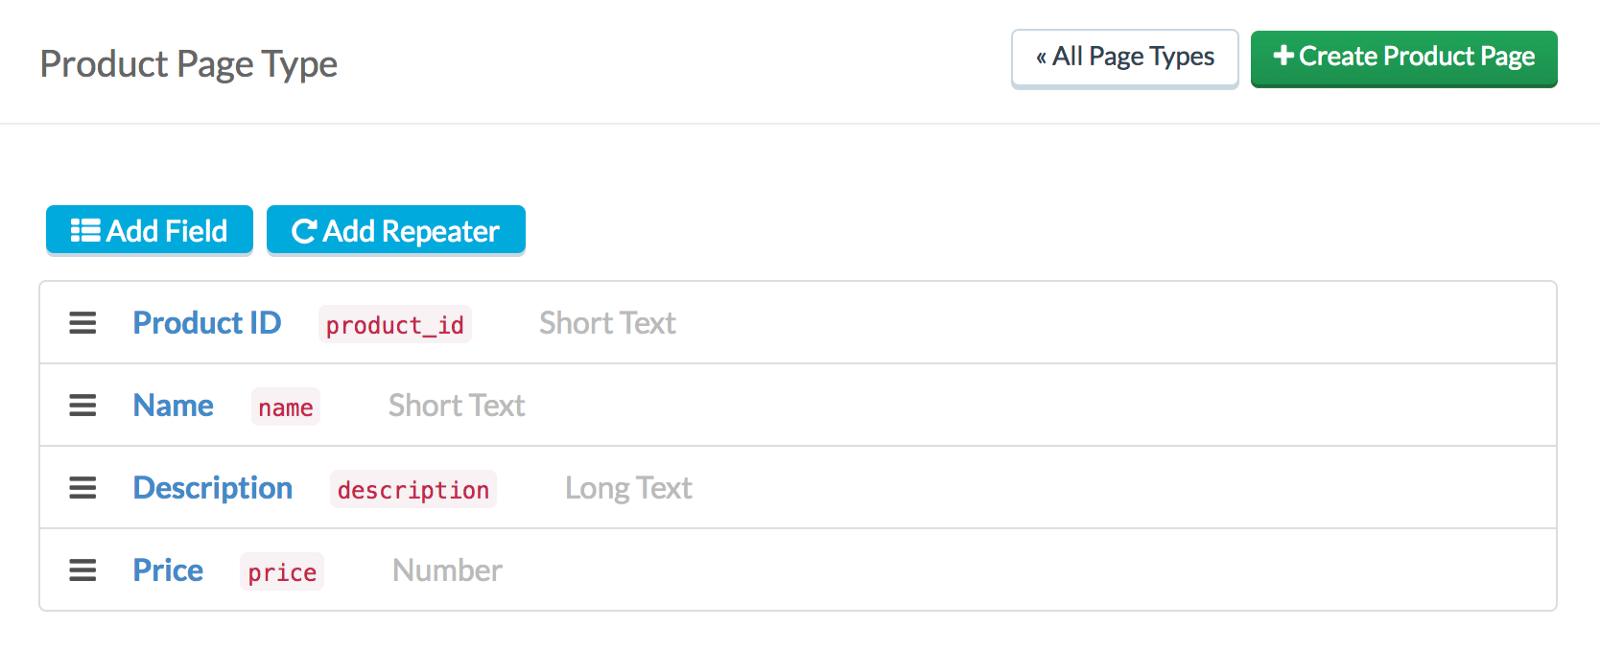Click the list icon on Add Field
The width and height of the screenshot is (1600, 650).
tap(85, 231)
